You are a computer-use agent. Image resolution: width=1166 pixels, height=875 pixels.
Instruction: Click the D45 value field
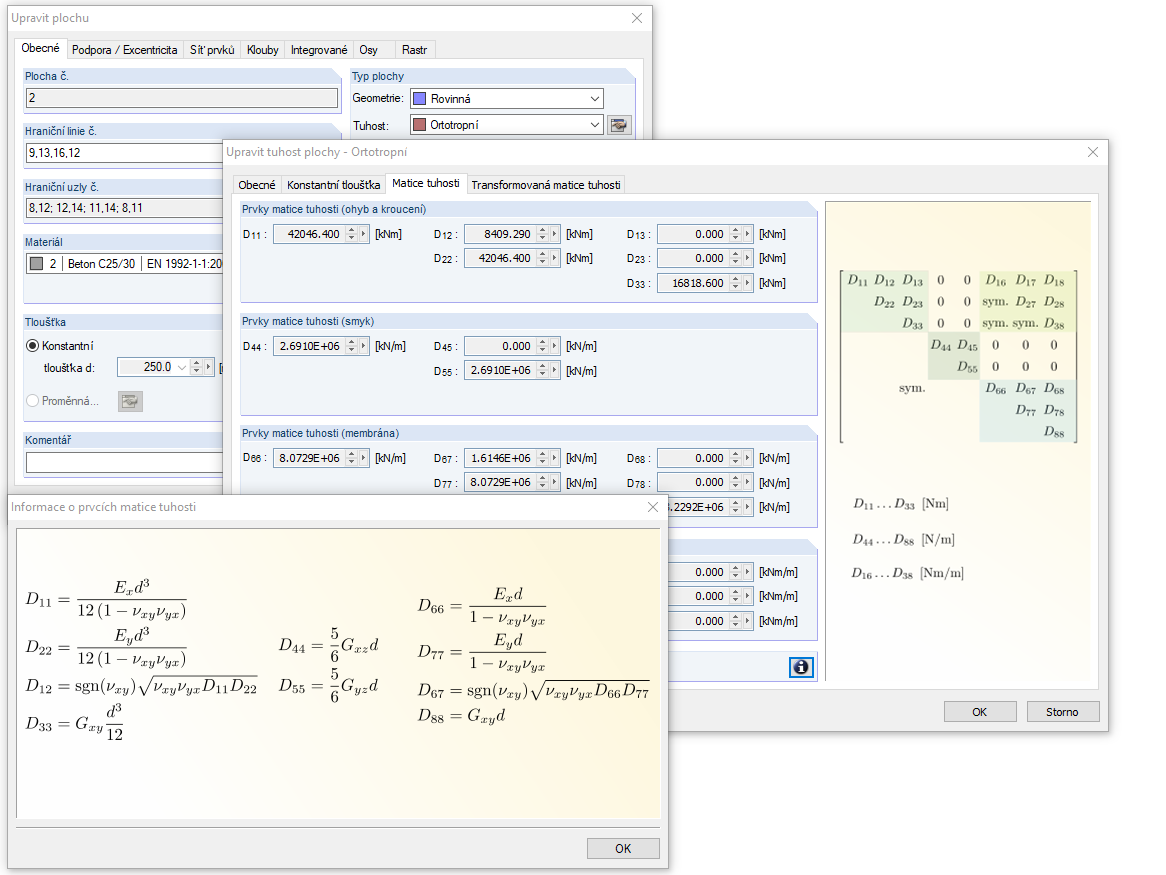[x=500, y=346]
